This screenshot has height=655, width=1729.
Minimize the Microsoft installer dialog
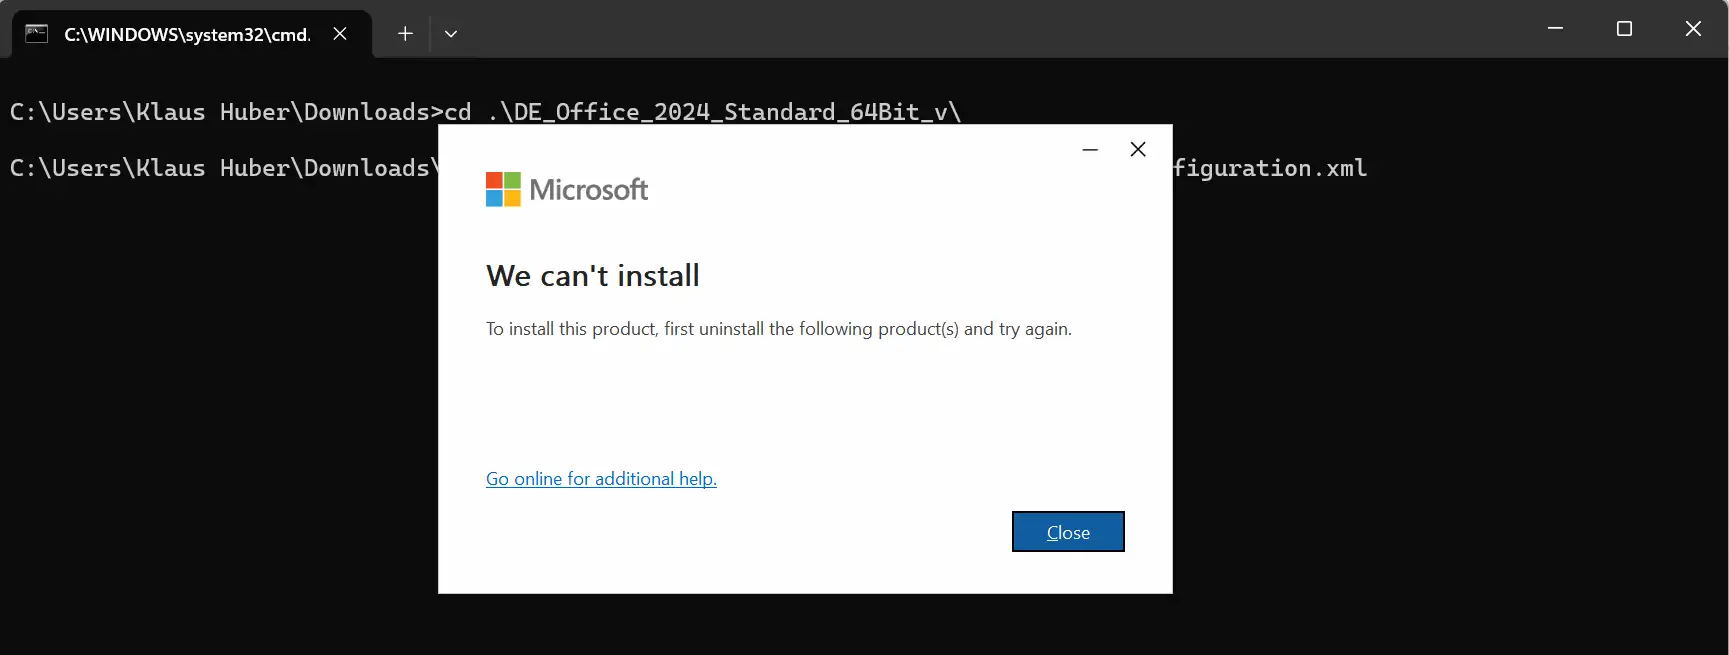[1090, 150]
